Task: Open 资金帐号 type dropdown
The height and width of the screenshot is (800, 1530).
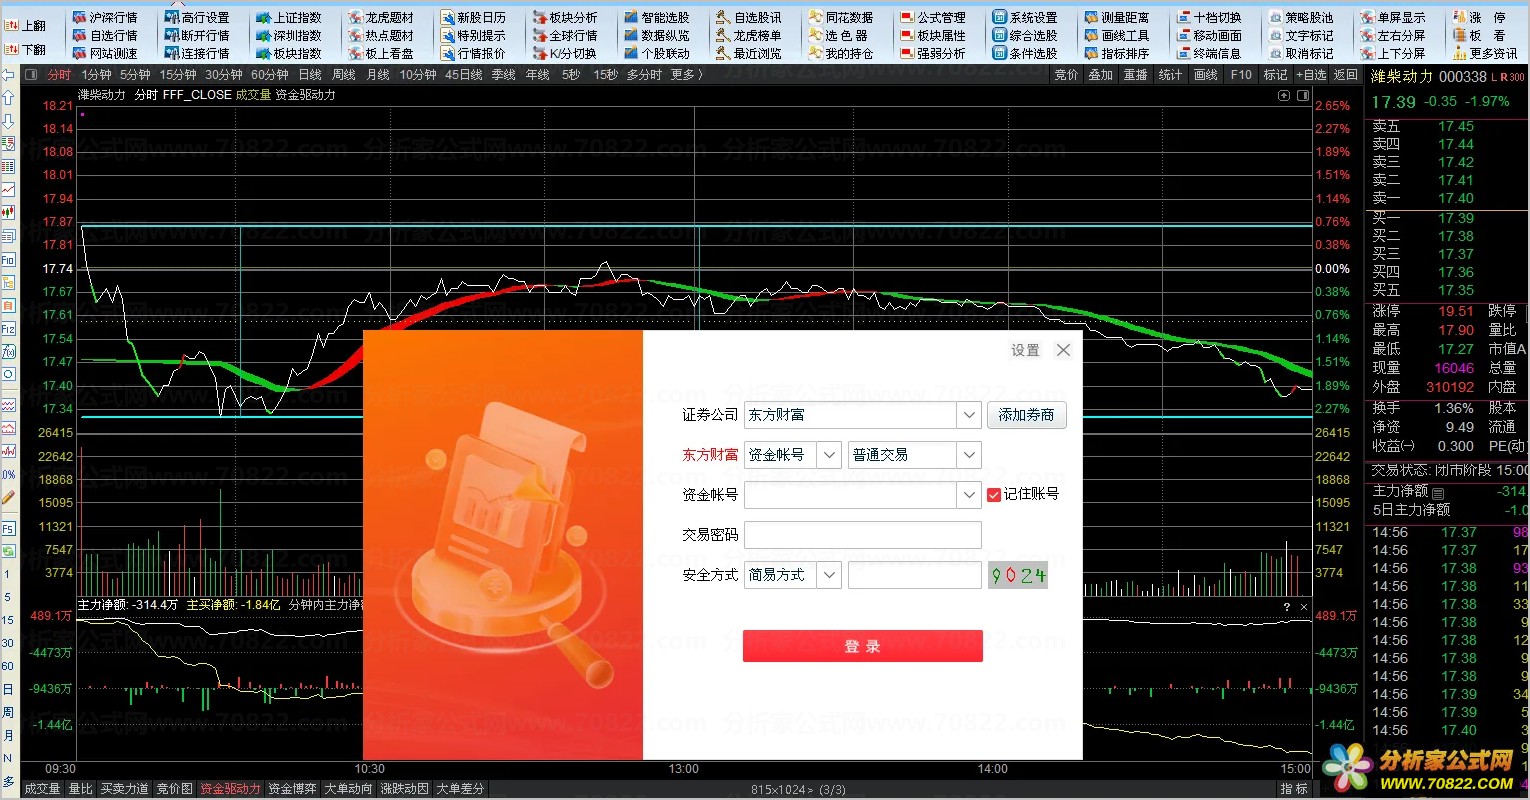Action: pos(829,455)
